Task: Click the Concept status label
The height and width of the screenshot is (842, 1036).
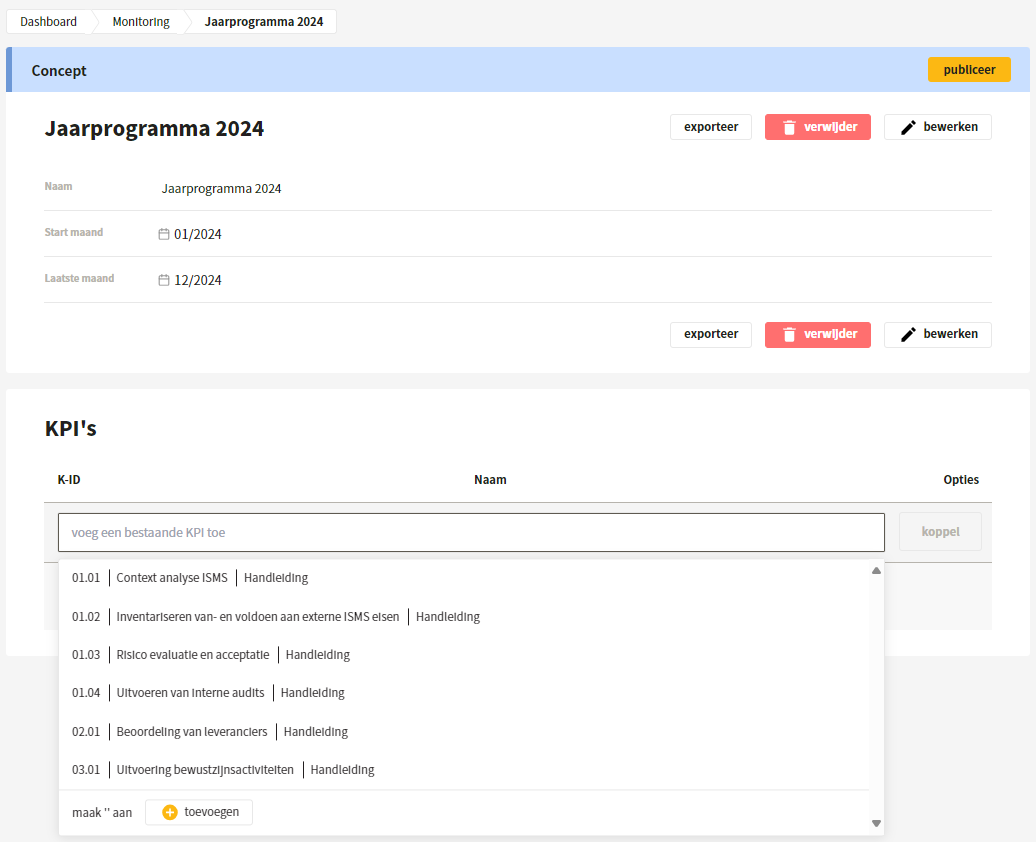Action: click(x=59, y=71)
